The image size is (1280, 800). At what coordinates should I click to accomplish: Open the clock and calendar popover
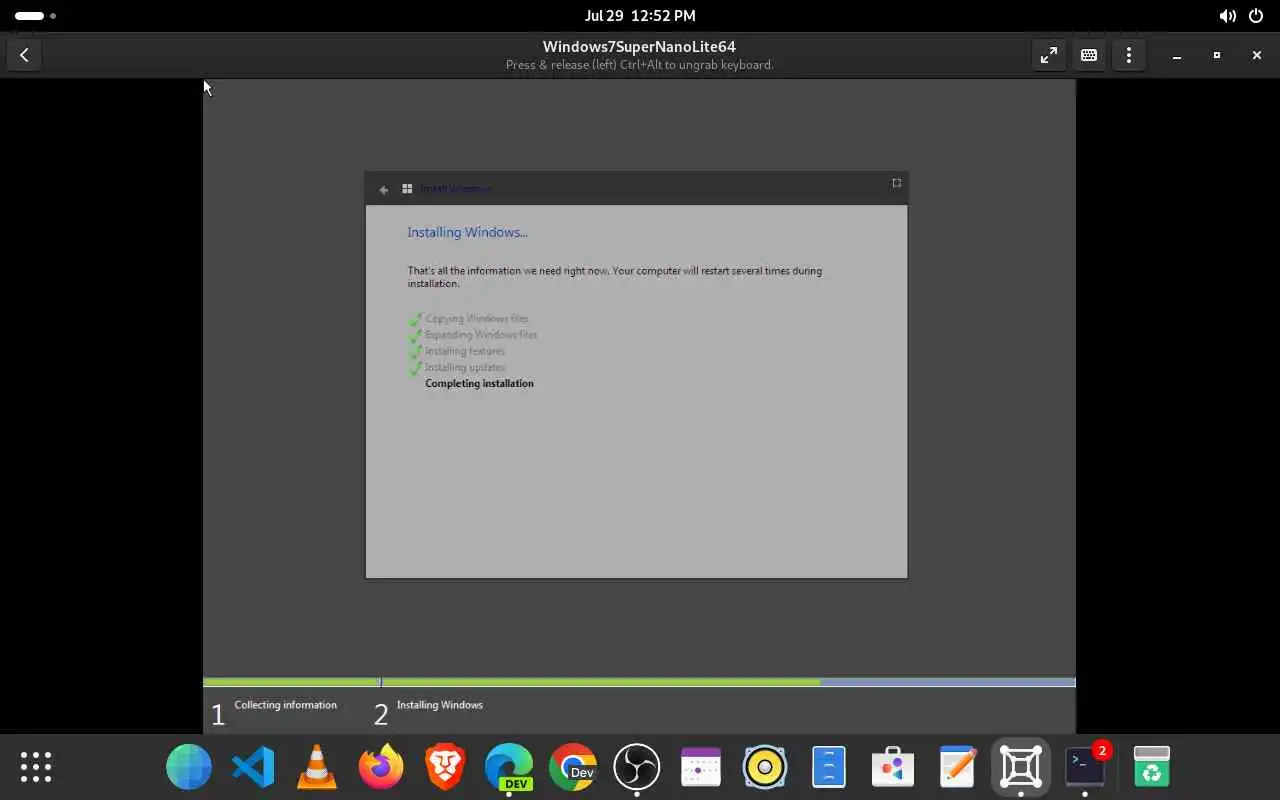pos(640,16)
